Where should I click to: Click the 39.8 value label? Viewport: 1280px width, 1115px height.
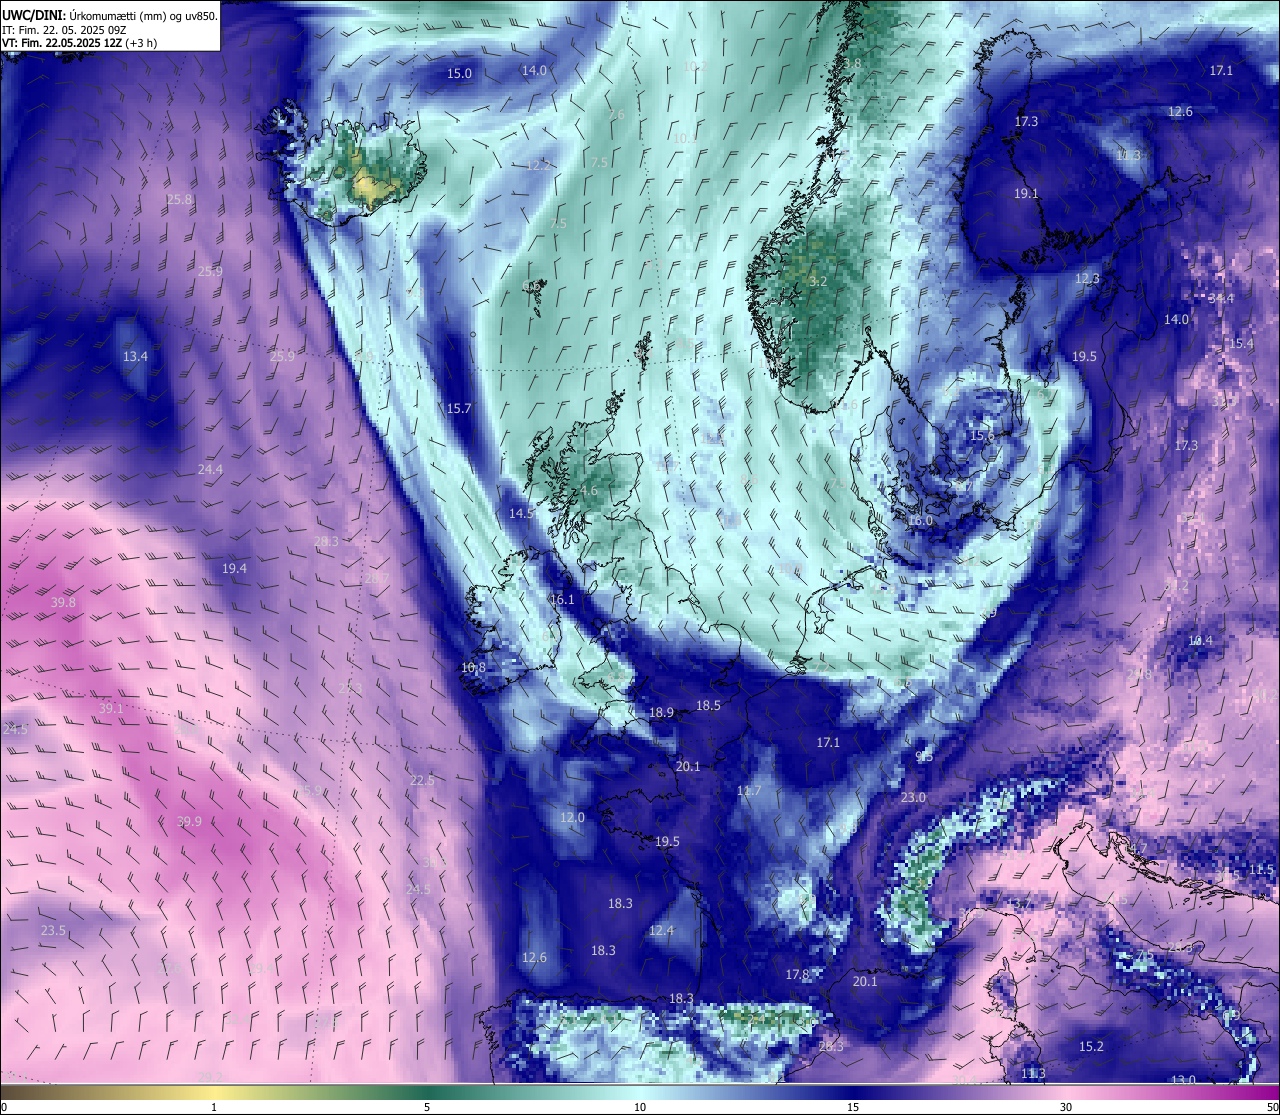click(x=63, y=603)
